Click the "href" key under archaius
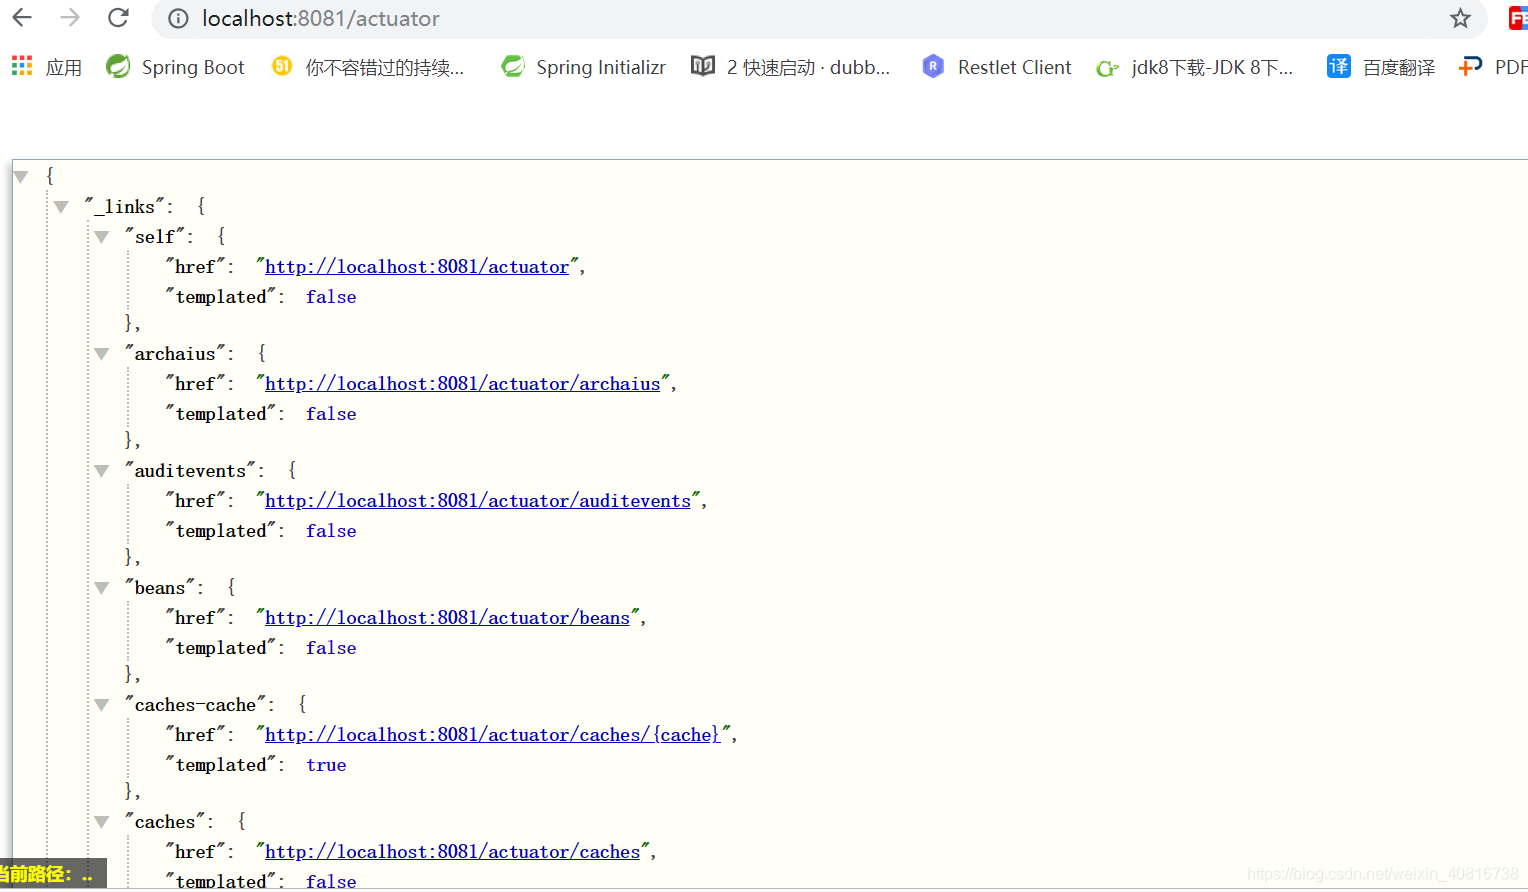 pos(195,384)
